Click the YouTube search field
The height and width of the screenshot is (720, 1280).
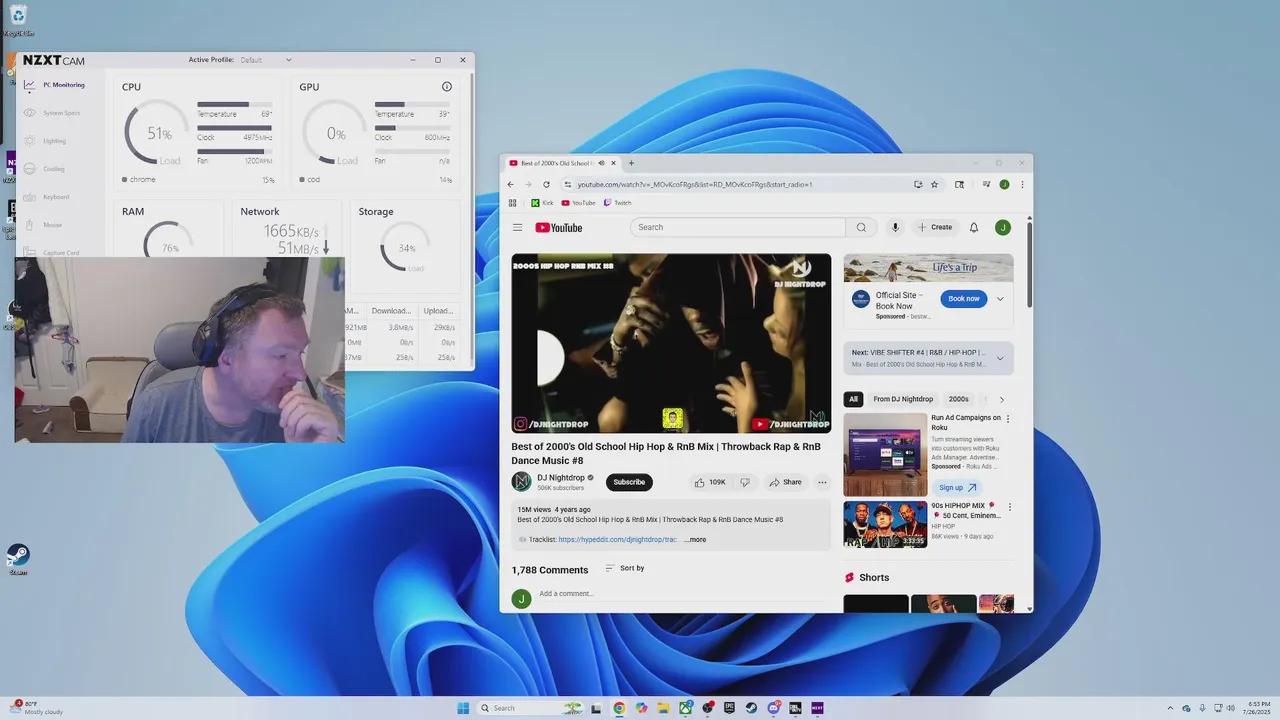click(738, 227)
